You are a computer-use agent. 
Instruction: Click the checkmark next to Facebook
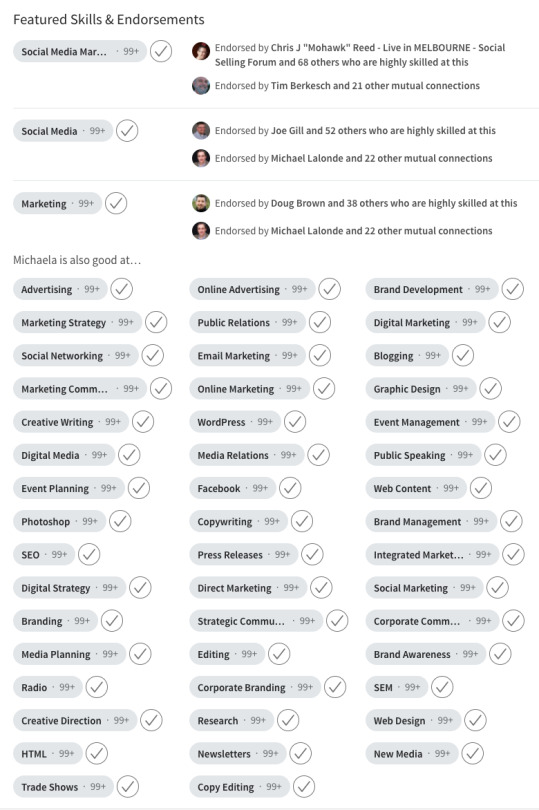point(290,488)
